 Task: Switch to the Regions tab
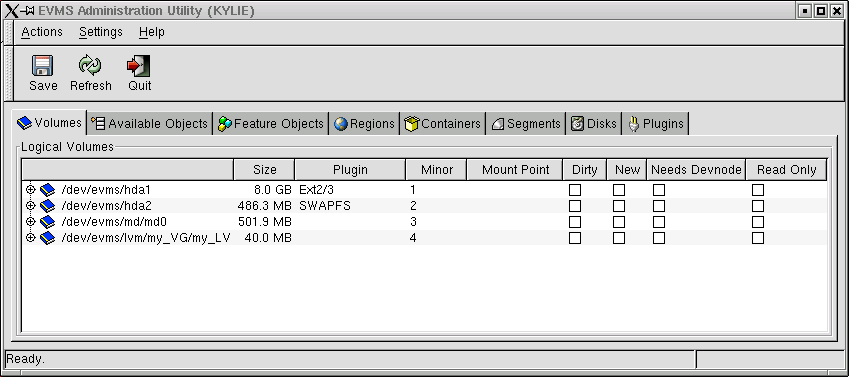[x=364, y=124]
